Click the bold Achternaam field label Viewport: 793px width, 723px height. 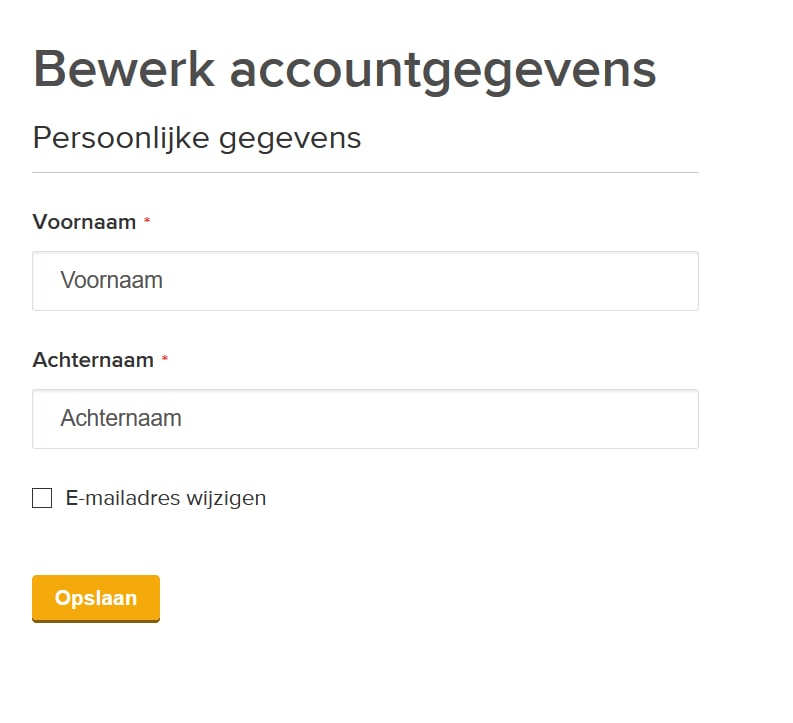[x=93, y=360]
